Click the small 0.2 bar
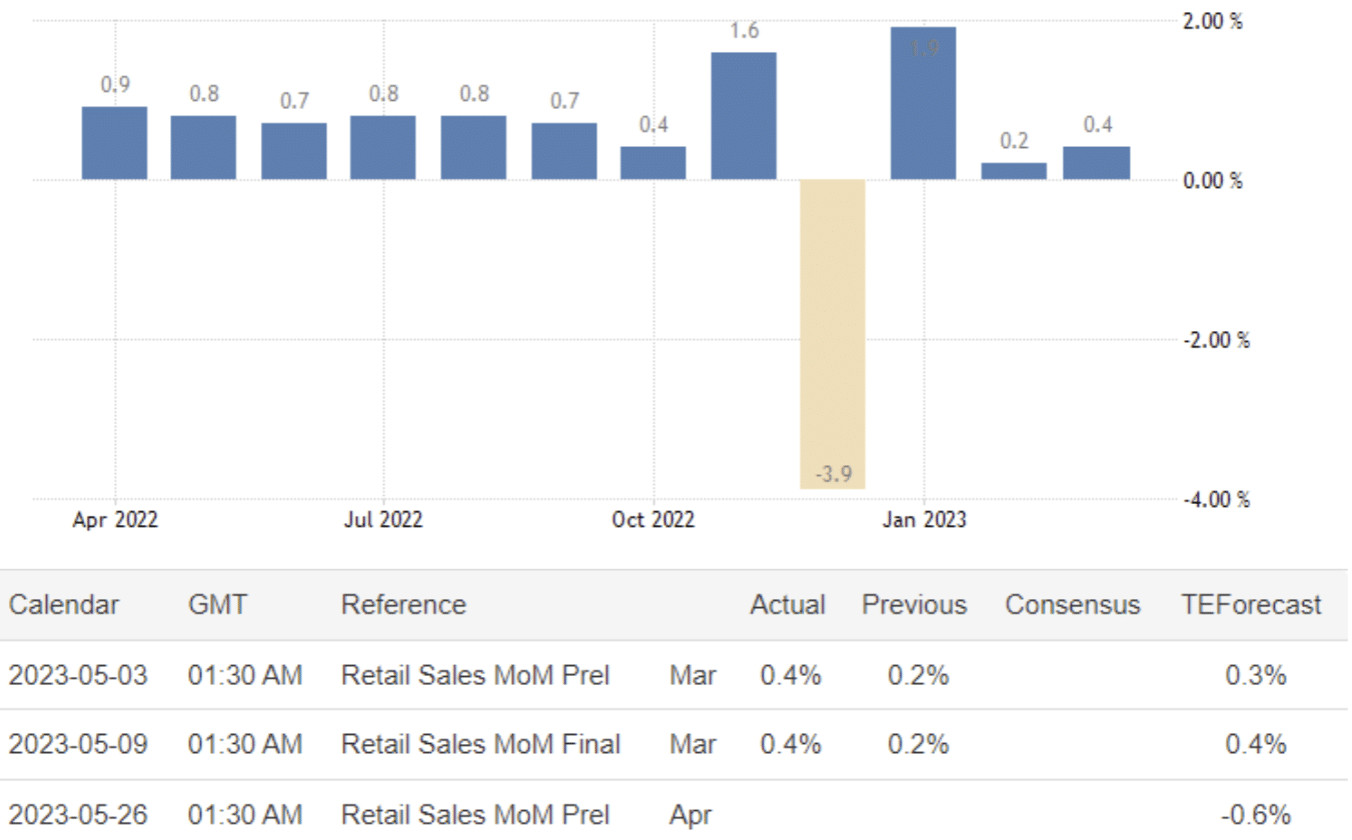 1013,171
